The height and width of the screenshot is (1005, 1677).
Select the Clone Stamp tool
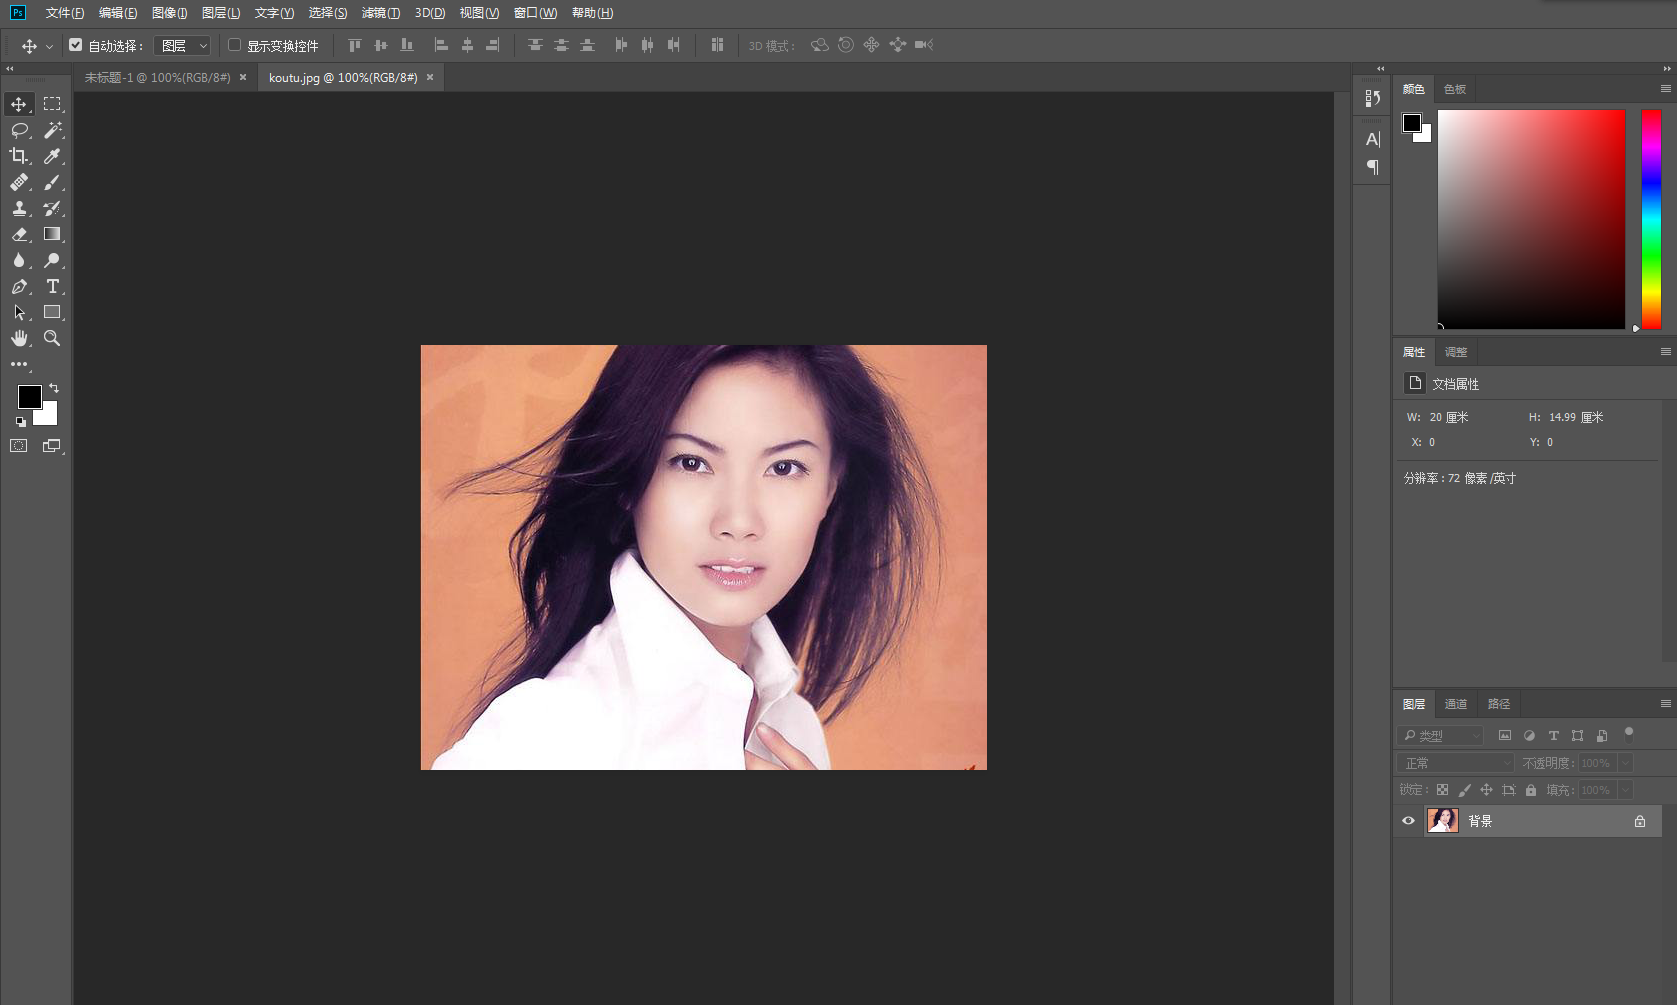click(19, 208)
